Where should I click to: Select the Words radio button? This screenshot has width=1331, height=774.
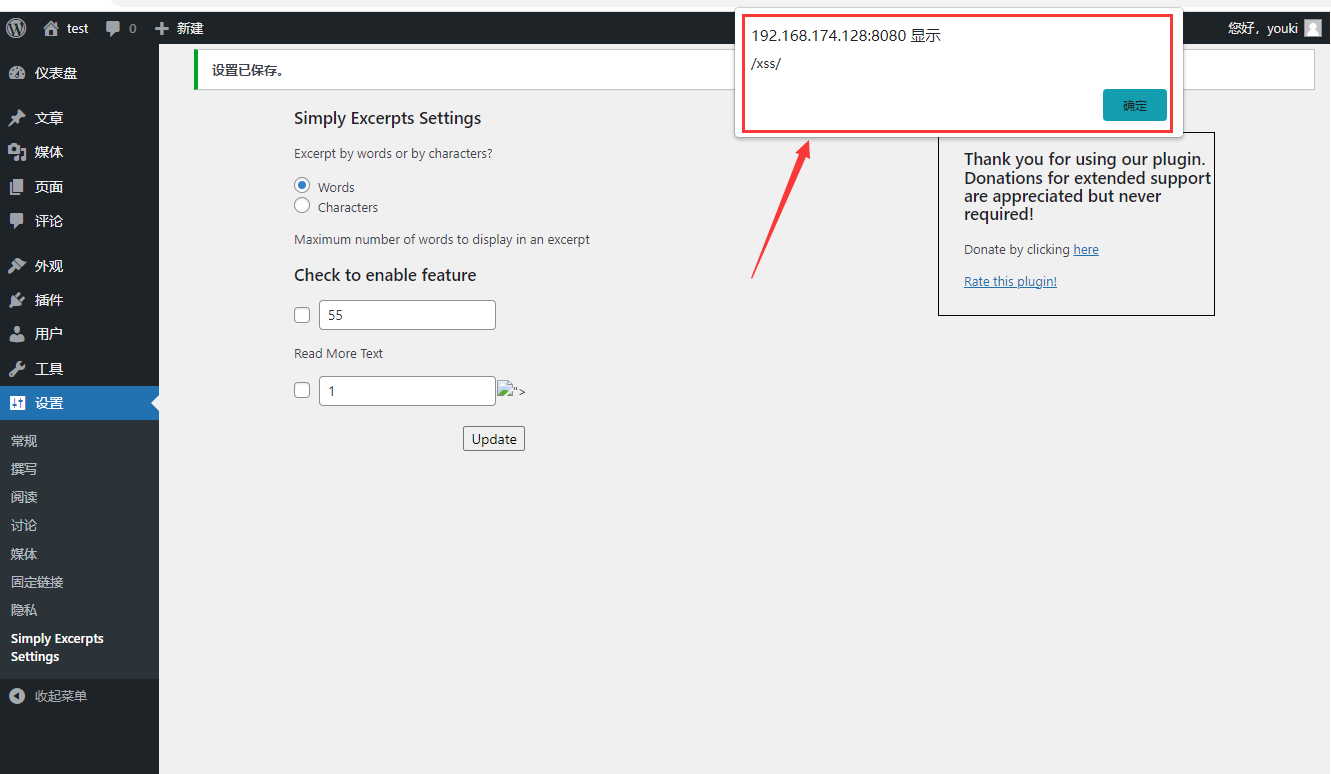(302, 185)
